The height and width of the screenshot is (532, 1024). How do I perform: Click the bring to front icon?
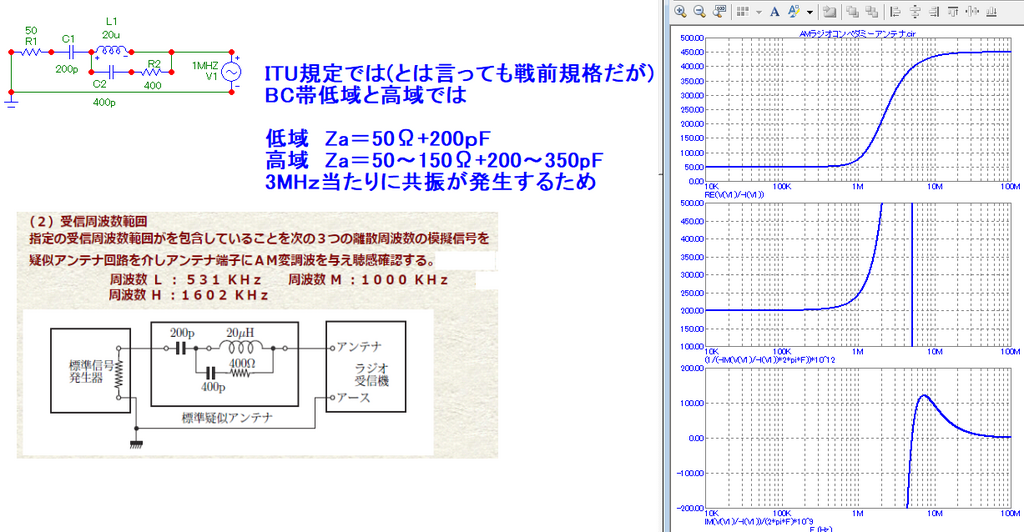coord(852,11)
